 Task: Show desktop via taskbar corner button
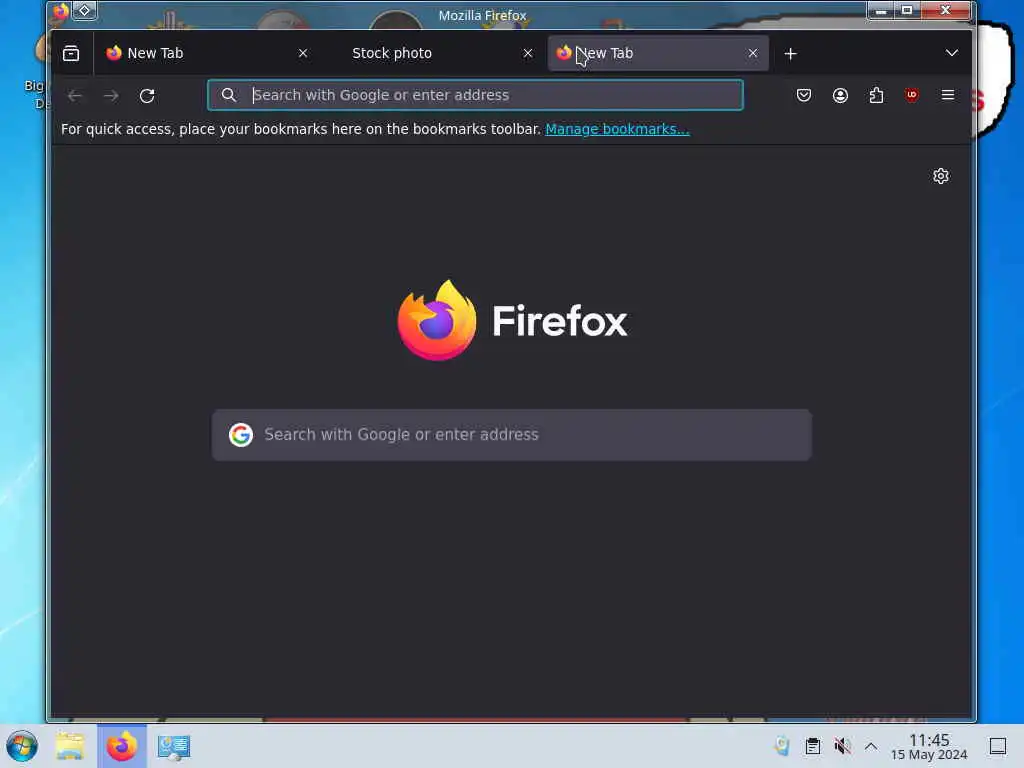click(x=998, y=746)
